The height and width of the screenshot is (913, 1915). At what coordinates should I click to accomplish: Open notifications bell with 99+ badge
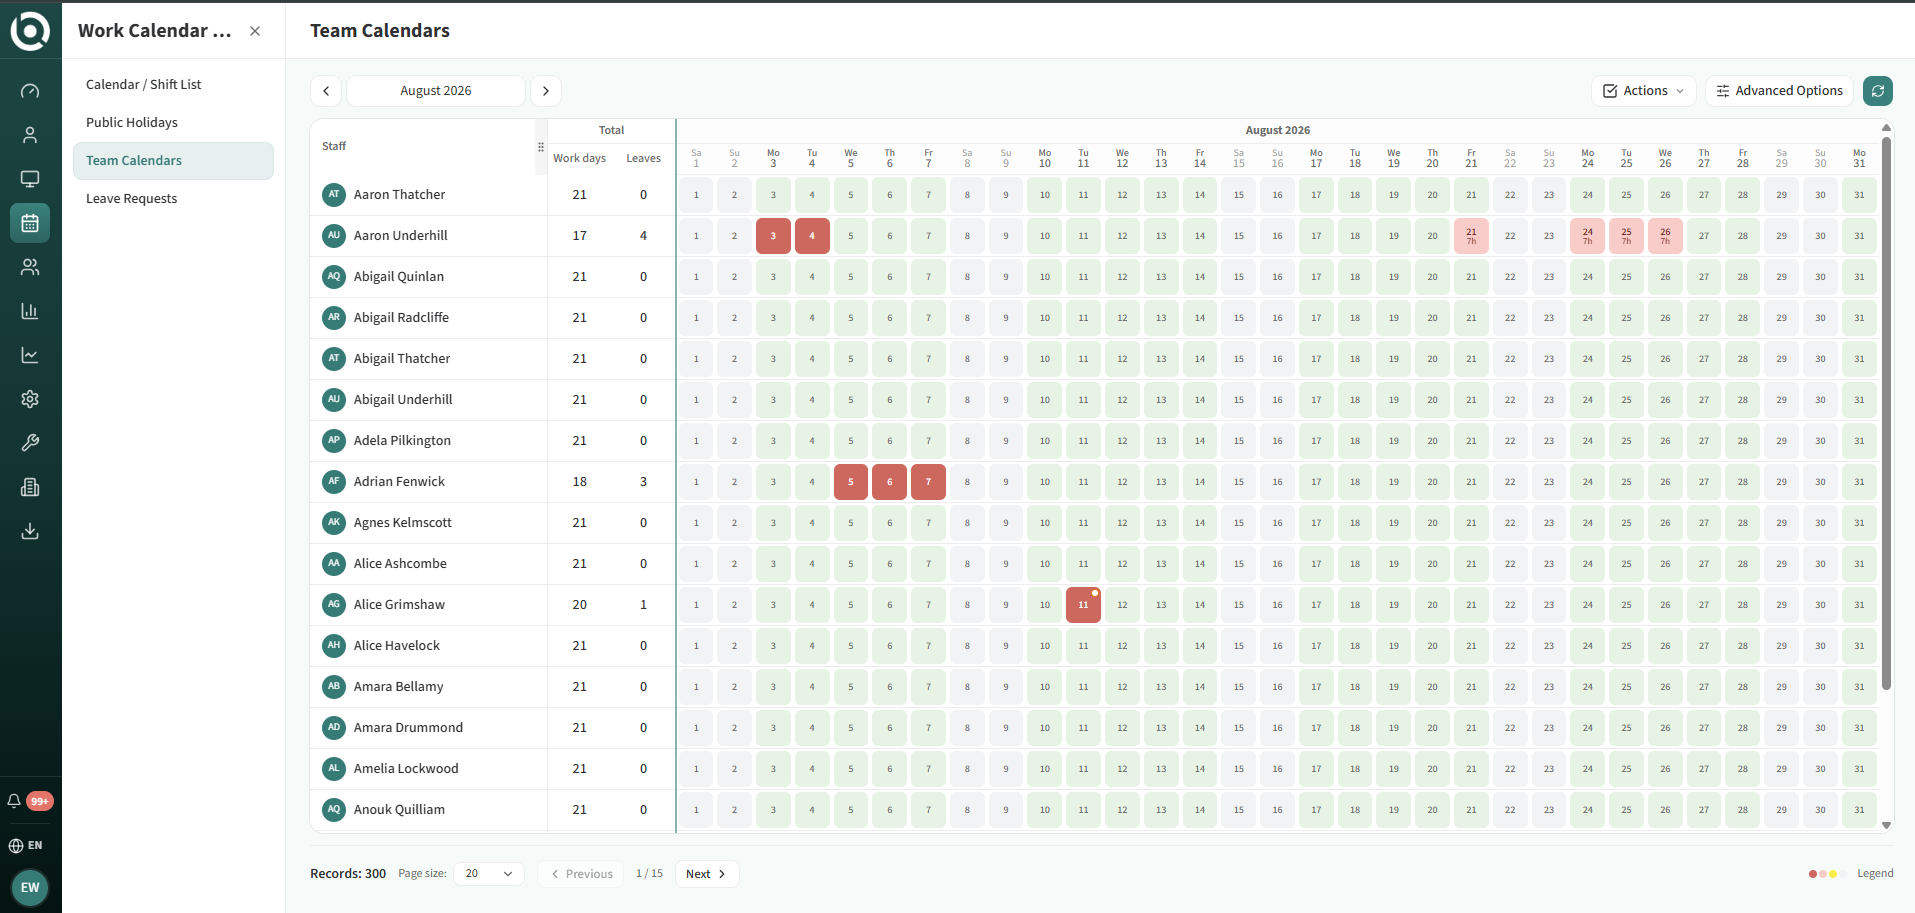[30, 801]
